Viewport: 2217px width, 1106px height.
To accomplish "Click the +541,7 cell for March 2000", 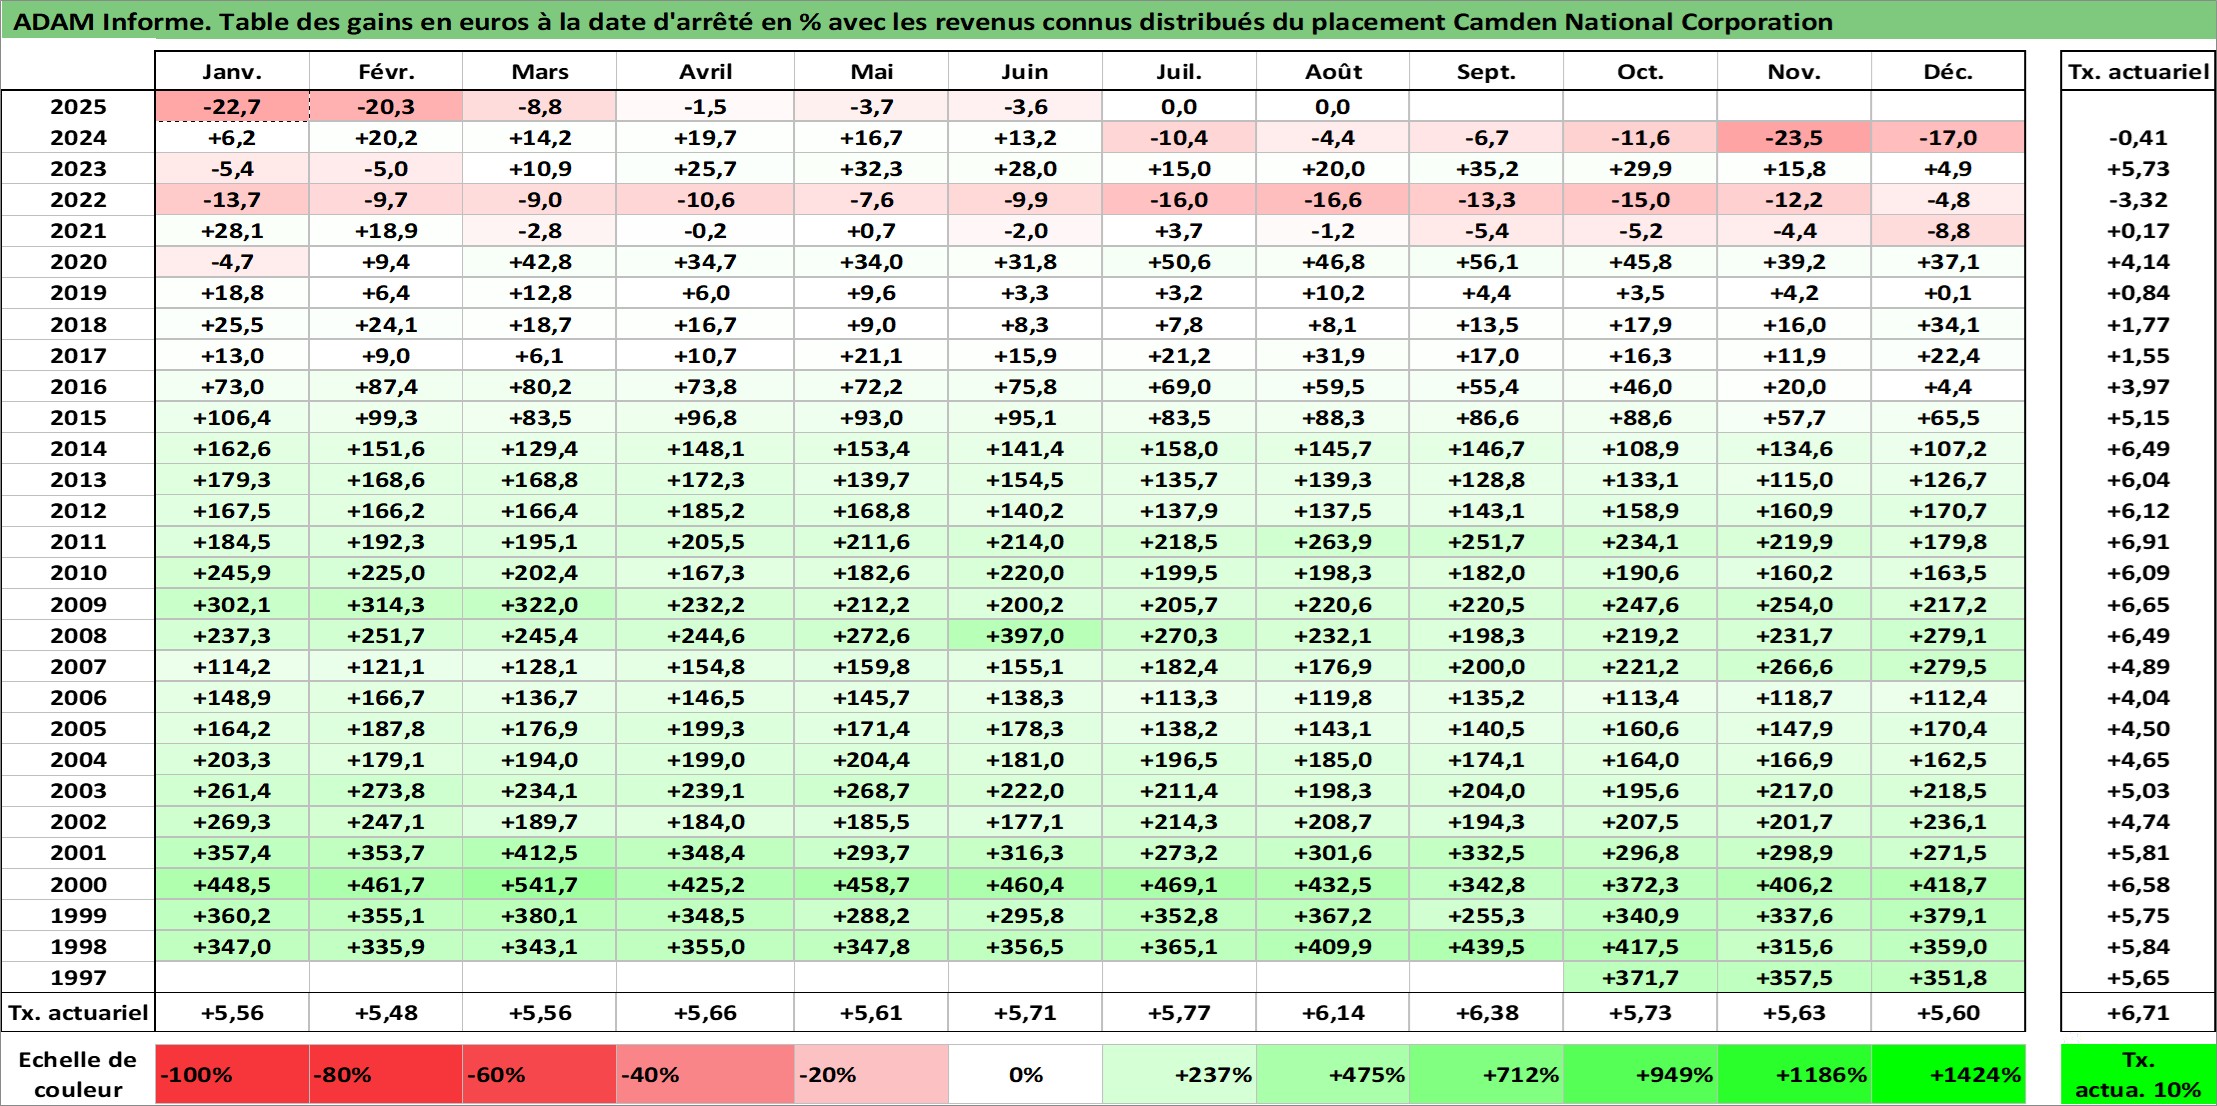I will 539,885.
